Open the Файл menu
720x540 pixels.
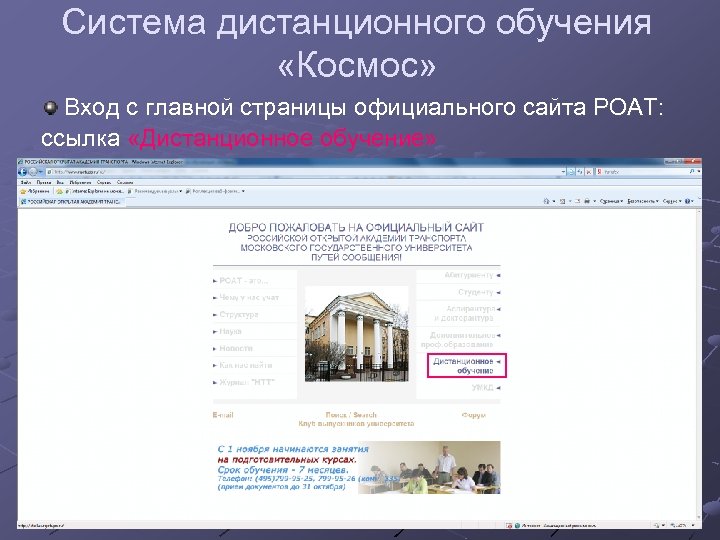26,182
